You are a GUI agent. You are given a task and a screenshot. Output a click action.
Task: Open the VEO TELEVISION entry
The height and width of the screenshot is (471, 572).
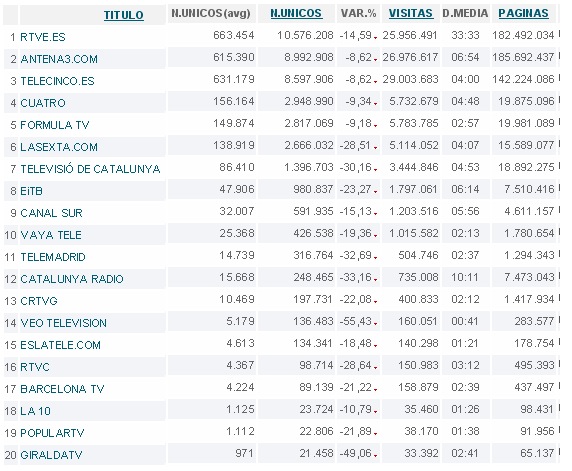click(x=63, y=323)
